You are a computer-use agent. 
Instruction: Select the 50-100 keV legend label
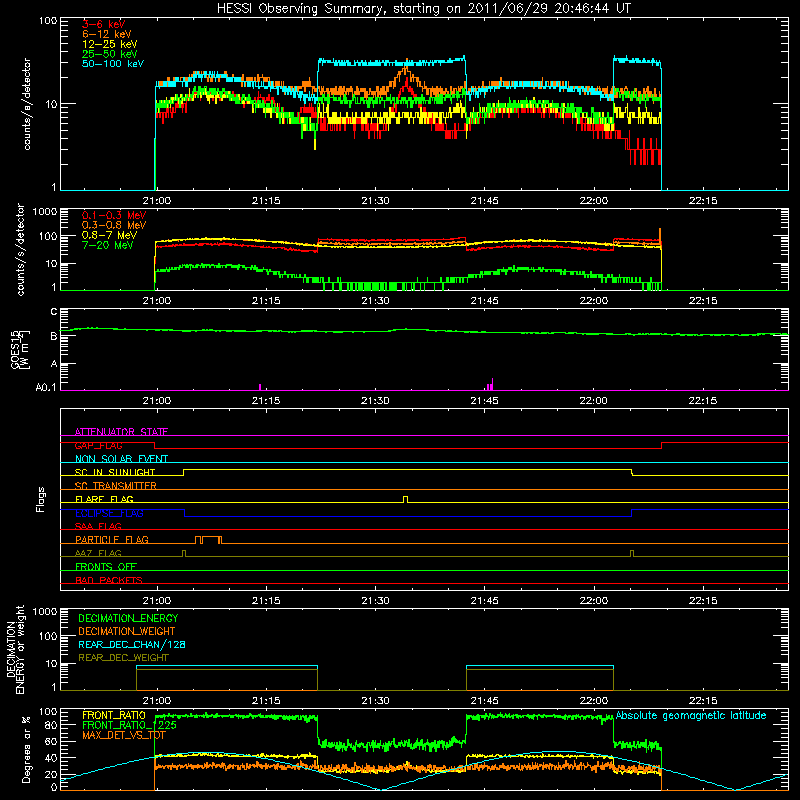[113, 64]
